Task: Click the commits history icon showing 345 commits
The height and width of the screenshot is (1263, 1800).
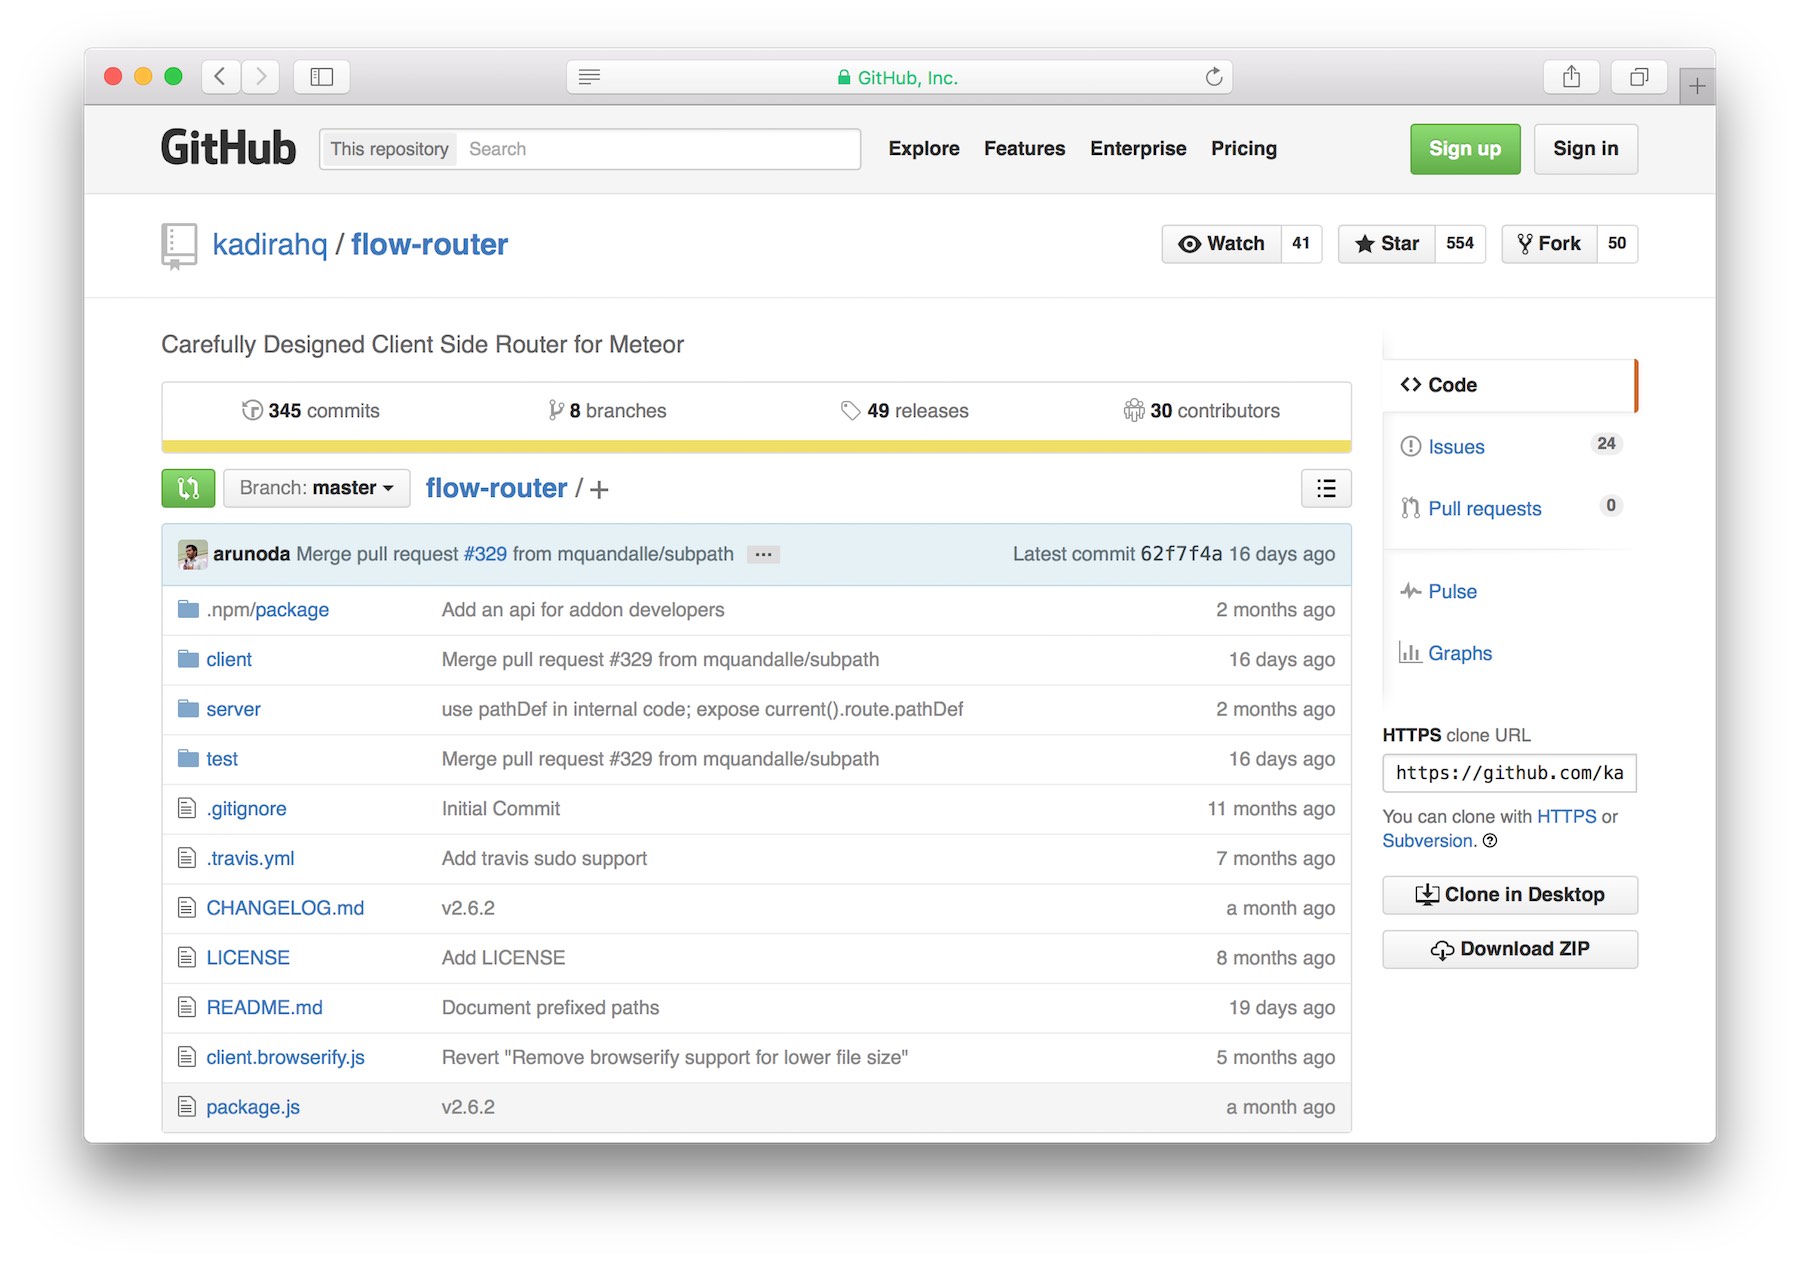Action: 252,410
